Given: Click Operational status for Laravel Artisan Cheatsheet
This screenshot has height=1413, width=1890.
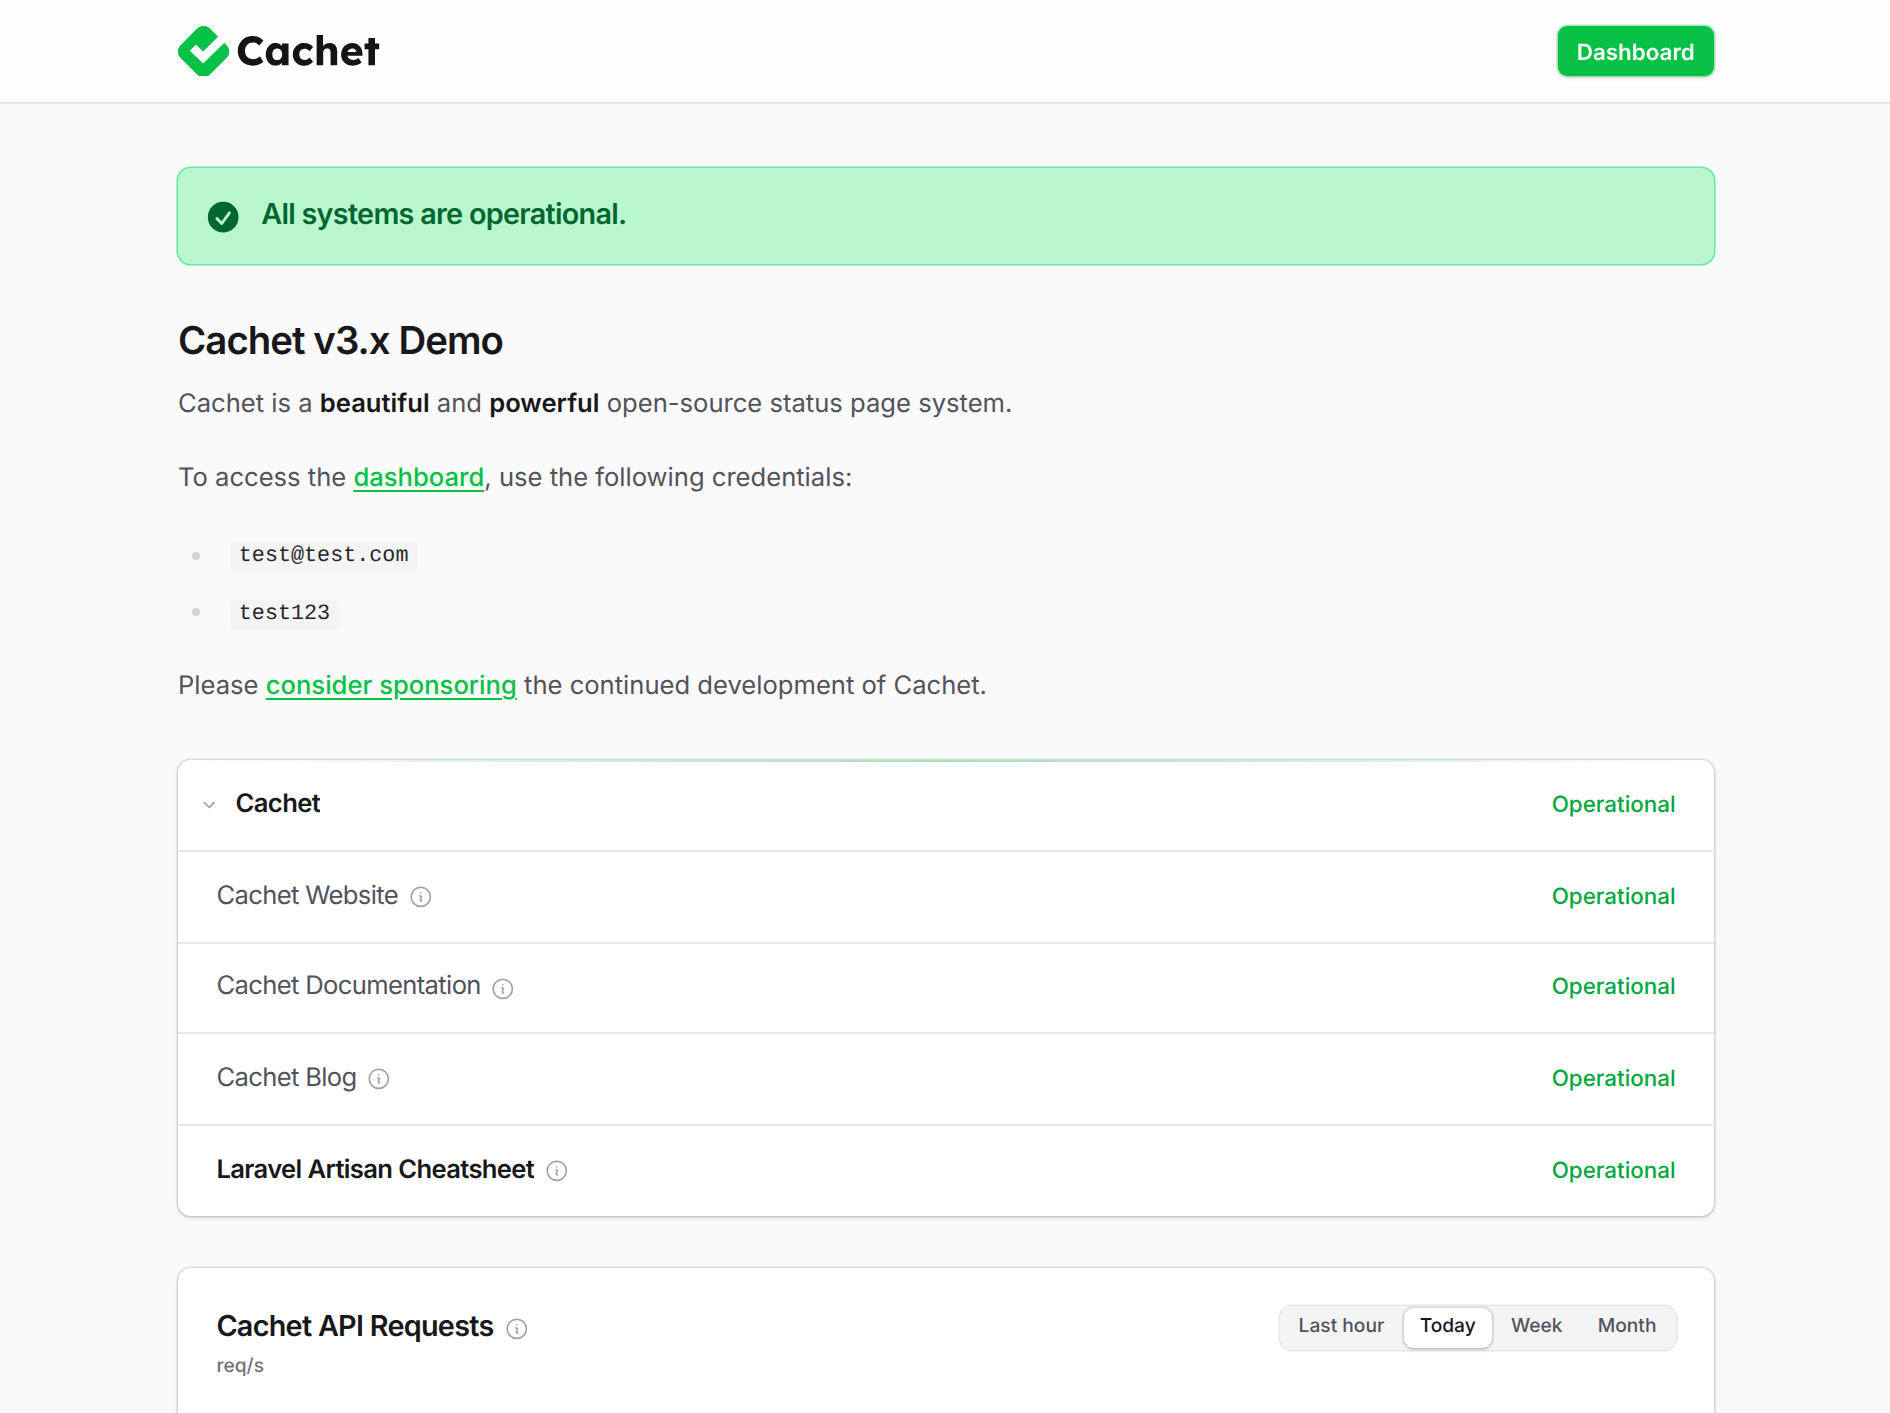Looking at the screenshot, I should point(1613,1170).
